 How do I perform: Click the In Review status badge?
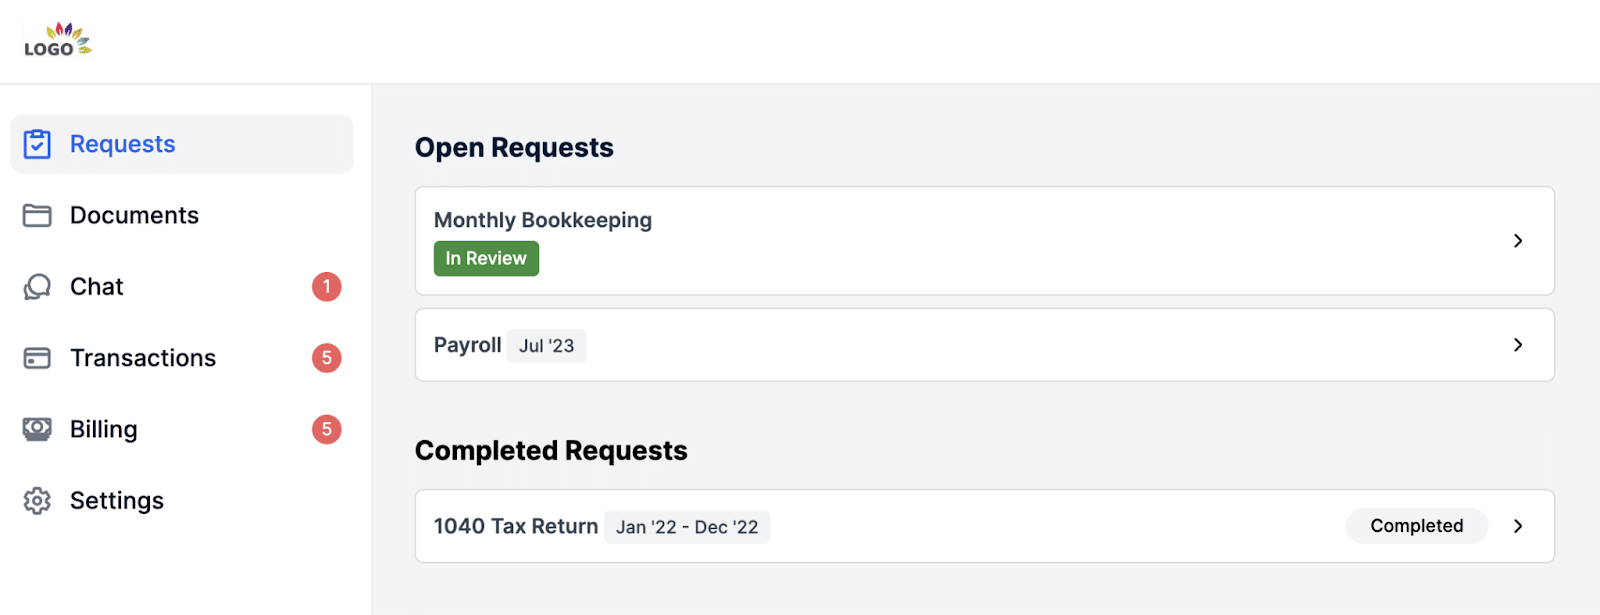[x=486, y=258]
